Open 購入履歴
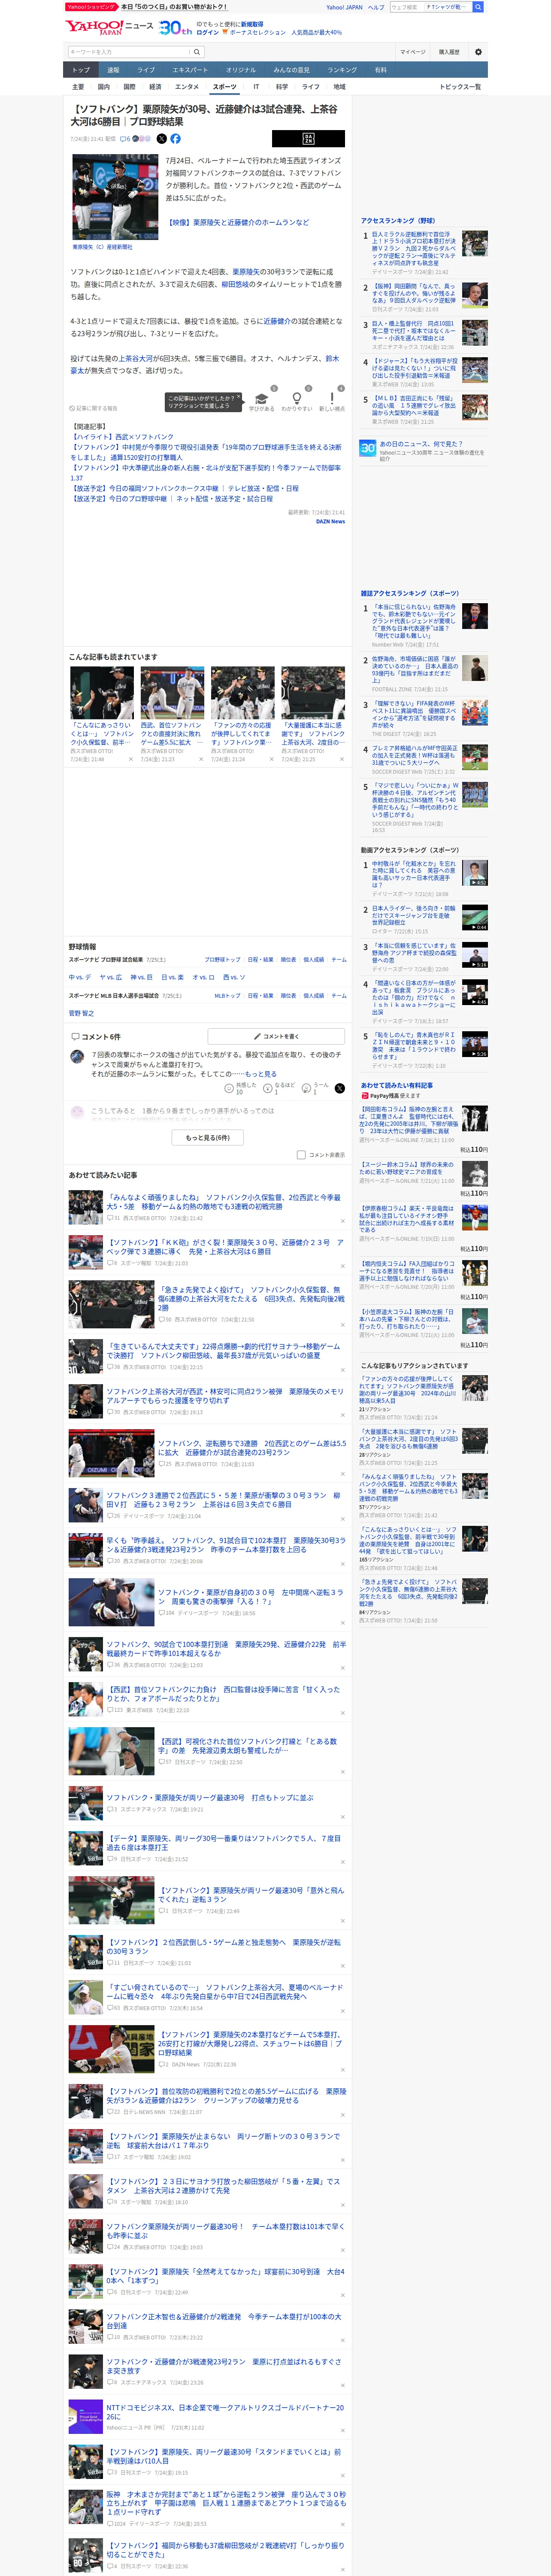 click(x=449, y=52)
